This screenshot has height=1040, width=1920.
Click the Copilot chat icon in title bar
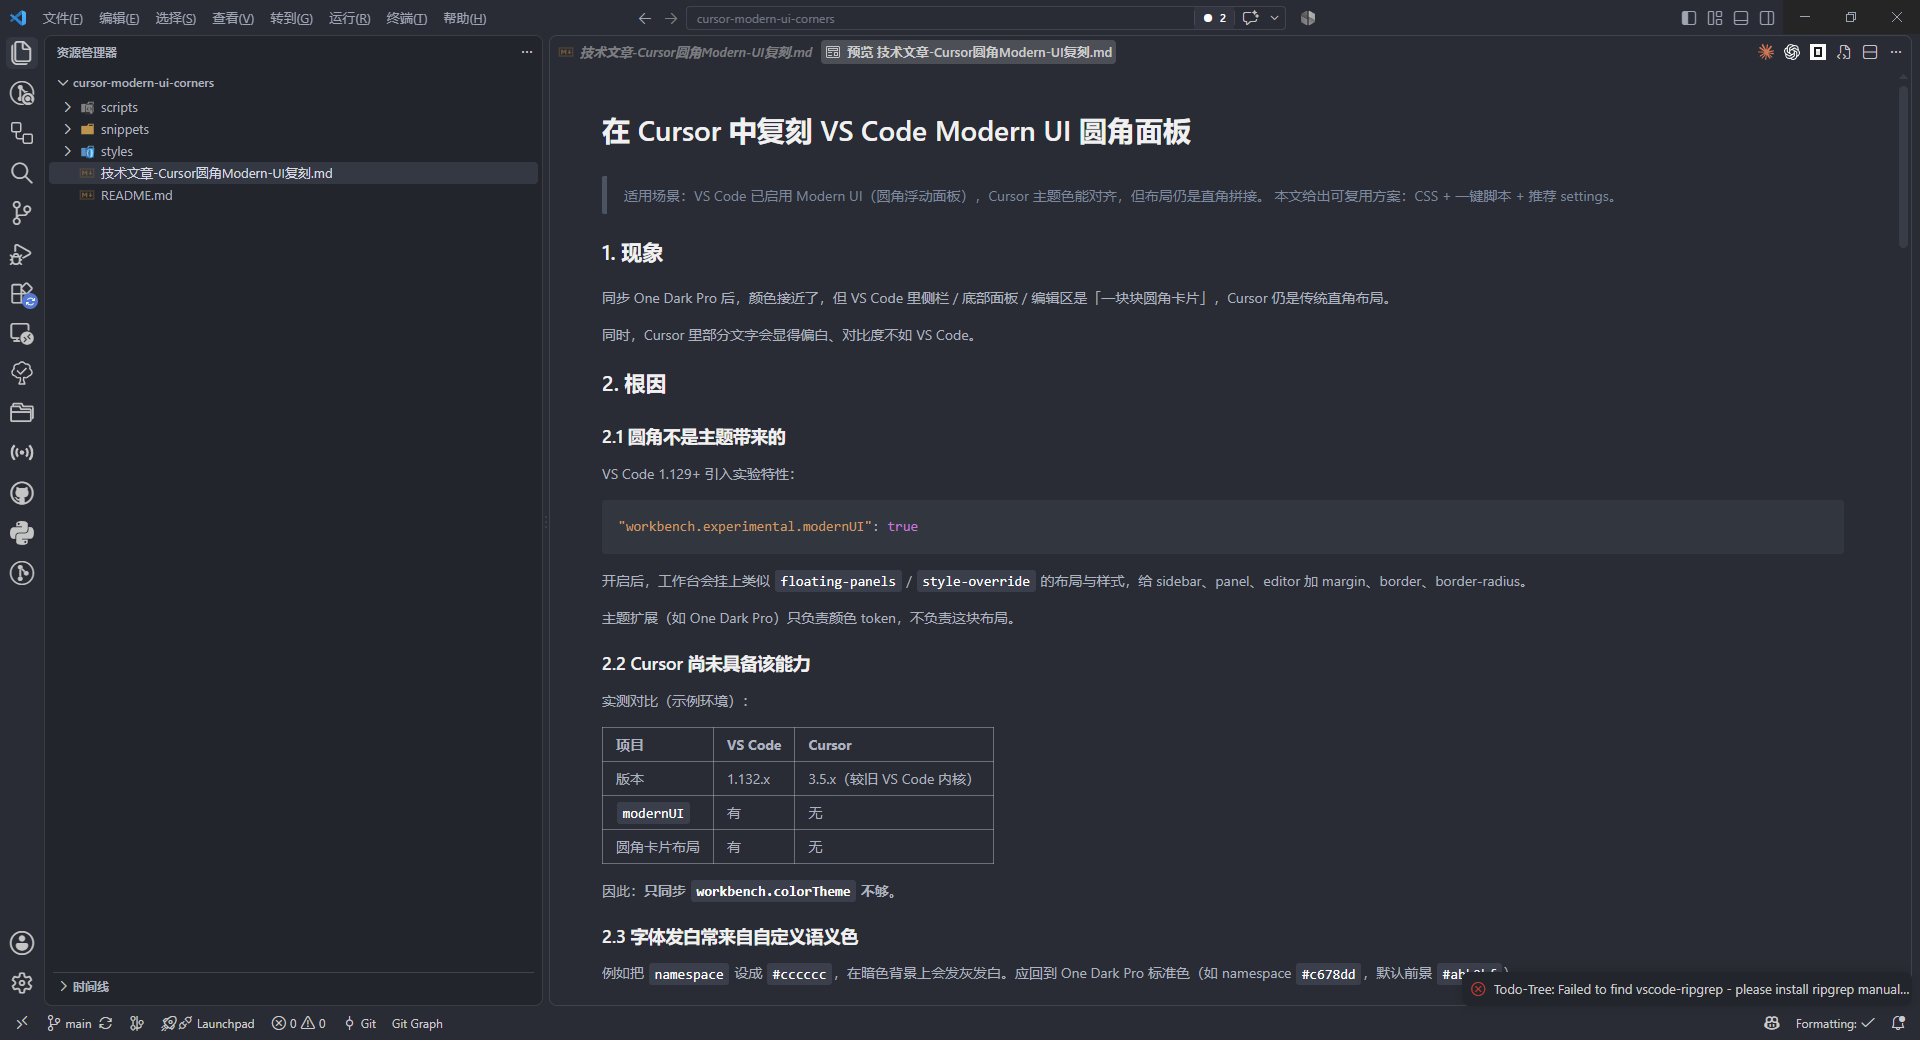coord(1250,18)
